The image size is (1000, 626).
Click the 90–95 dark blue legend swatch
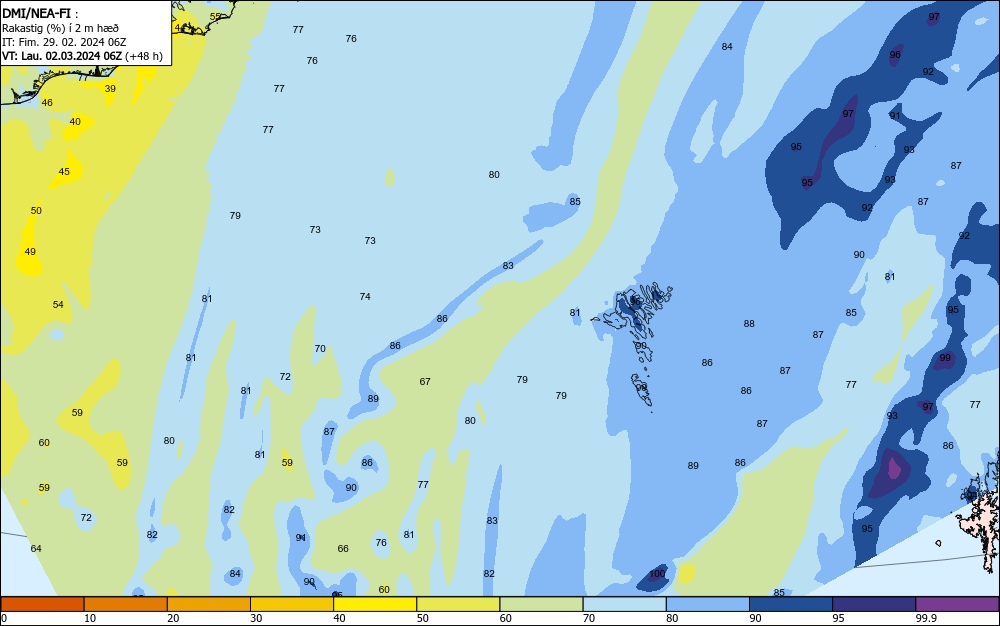pyautogui.click(x=791, y=604)
